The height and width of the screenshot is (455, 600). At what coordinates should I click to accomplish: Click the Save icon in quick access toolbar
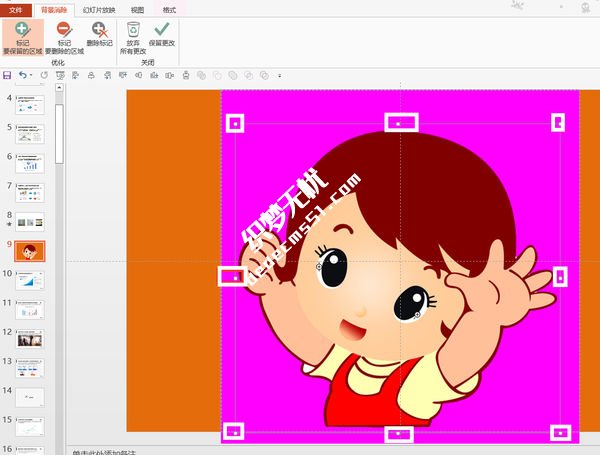(x=7, y=75)
